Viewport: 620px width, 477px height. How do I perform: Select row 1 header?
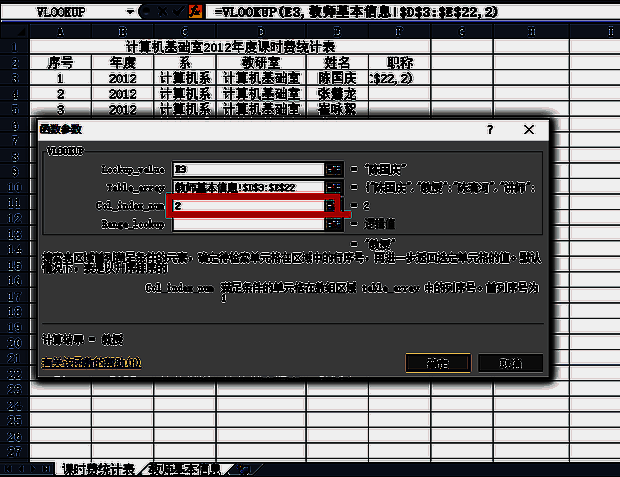tap(15, 47)
